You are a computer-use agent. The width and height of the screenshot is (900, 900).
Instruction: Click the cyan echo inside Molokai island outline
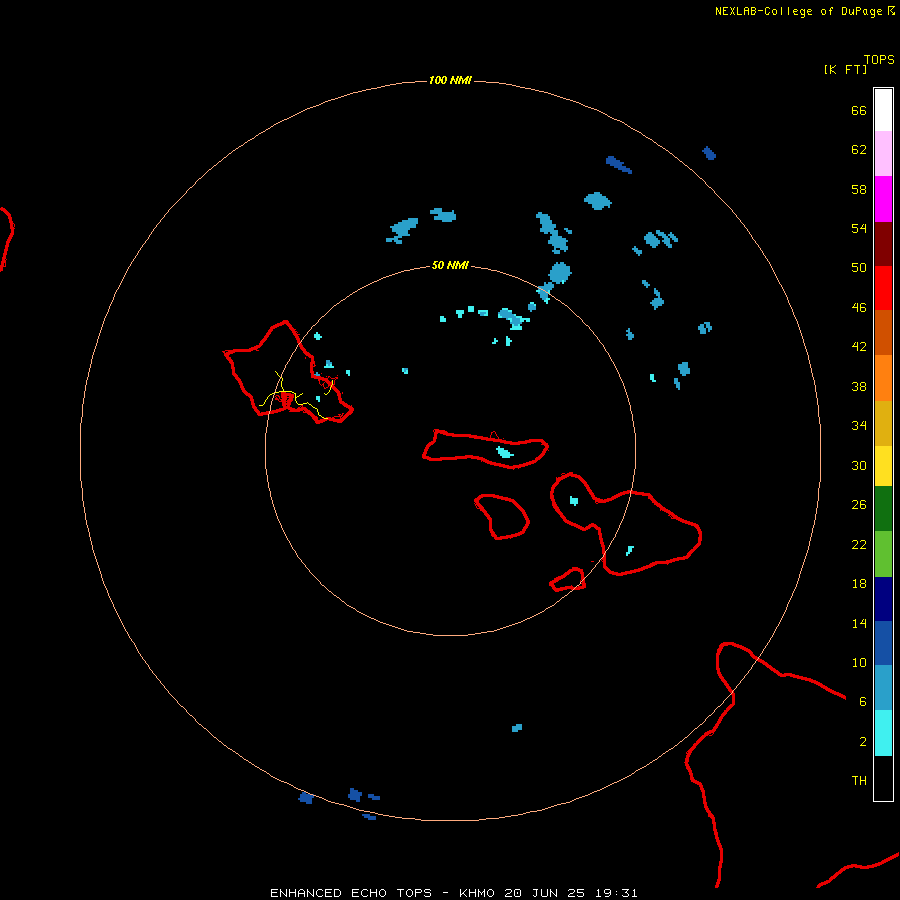tap(505, 452)
